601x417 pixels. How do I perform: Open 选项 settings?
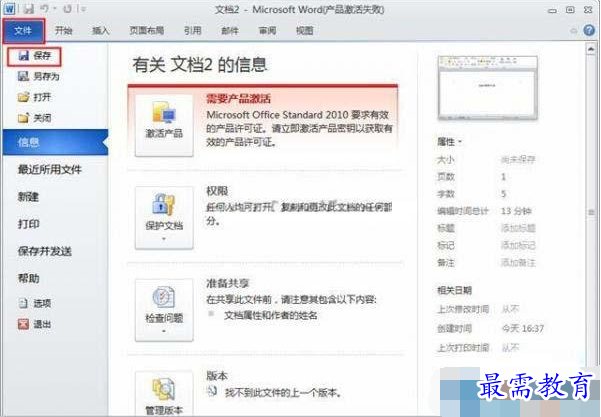34,303
